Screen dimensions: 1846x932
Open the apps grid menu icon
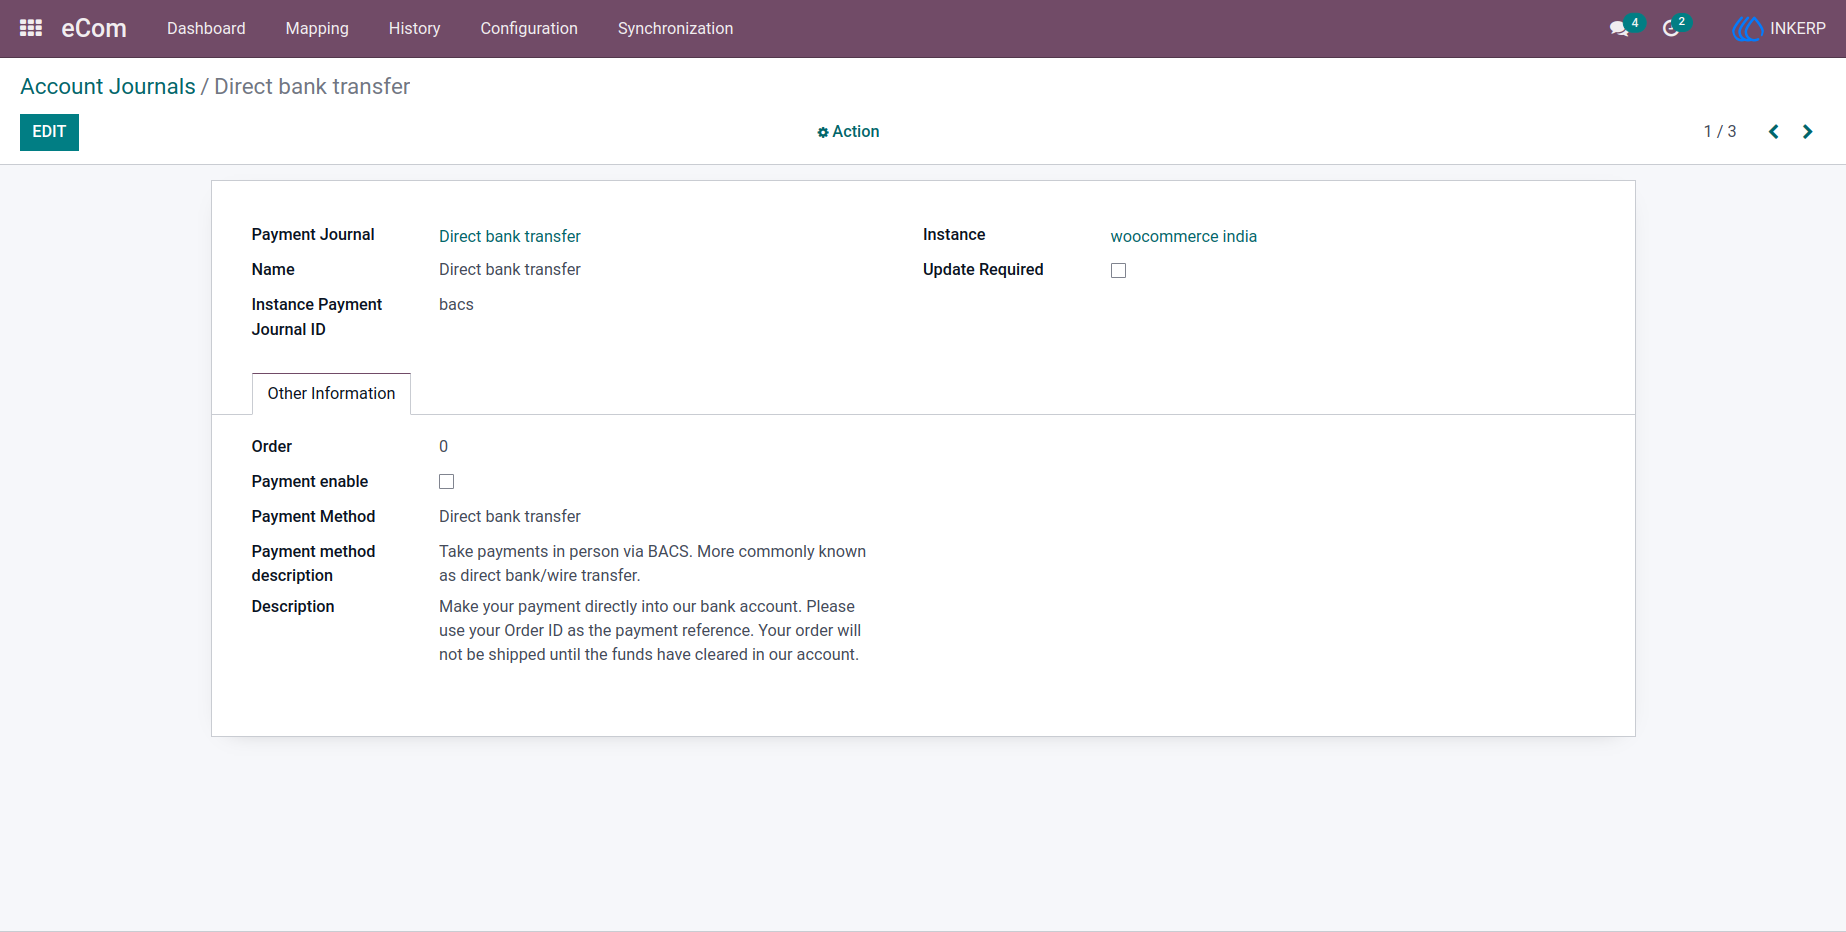tap(31, 28)
